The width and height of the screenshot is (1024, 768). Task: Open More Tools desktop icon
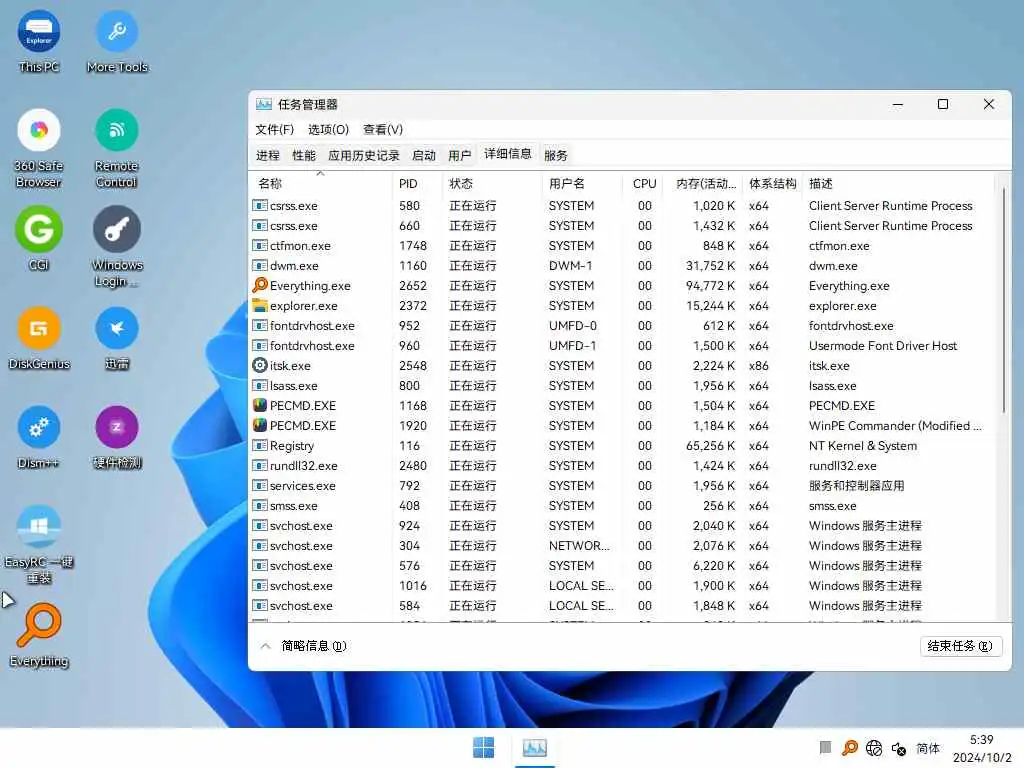coord(117,42)
